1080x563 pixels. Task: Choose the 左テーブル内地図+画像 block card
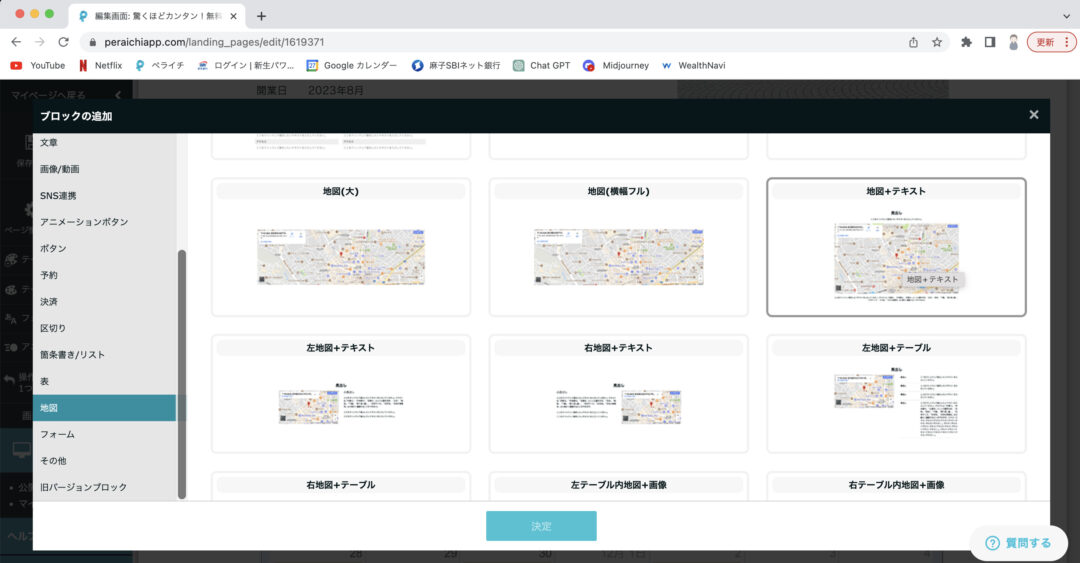pyautogui.click(x=619, y=486)
